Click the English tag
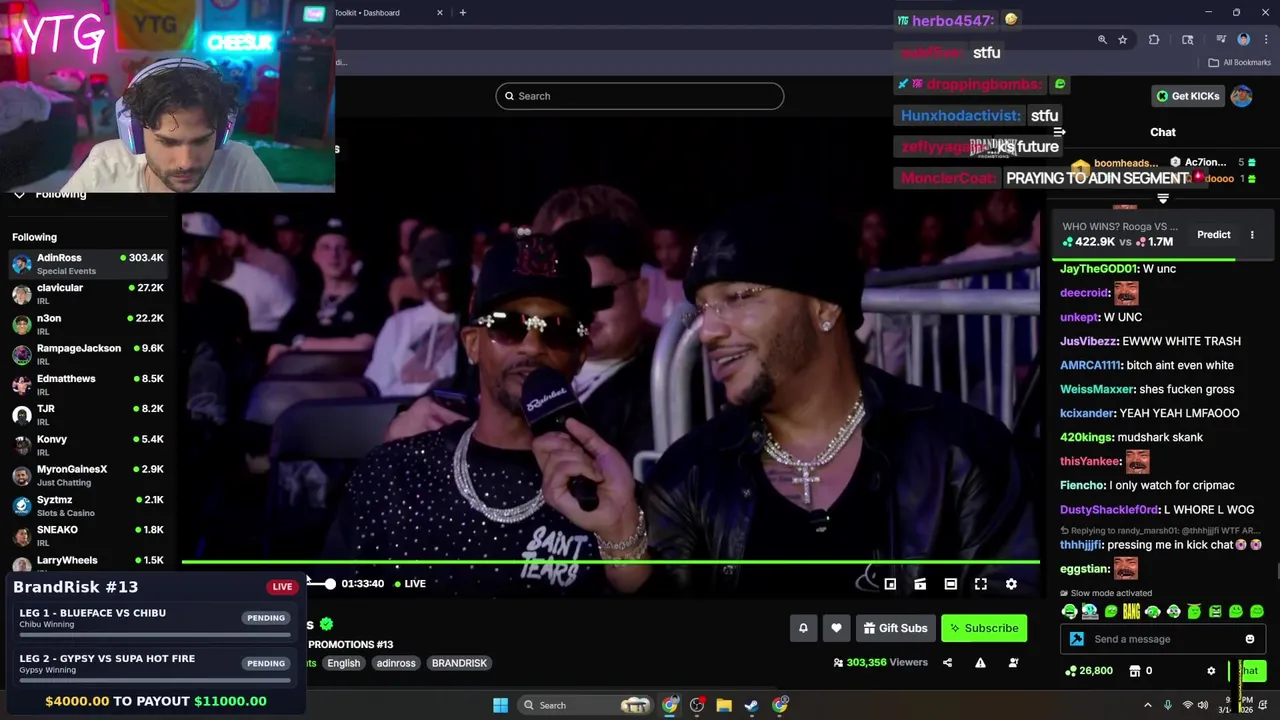Image resolution: width=1280 pixels, height=720 pixels. tap(343, 663)
